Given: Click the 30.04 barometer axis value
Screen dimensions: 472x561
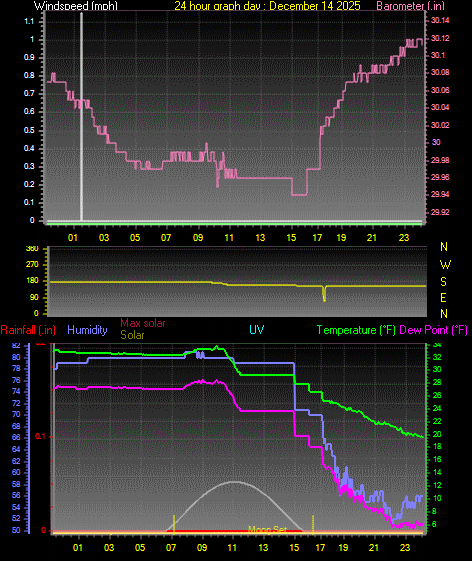Looking at the screenshot, I should point(440,107).
